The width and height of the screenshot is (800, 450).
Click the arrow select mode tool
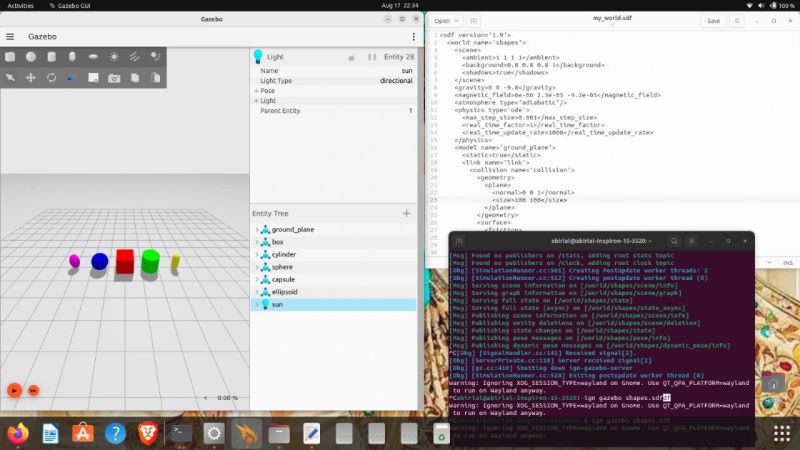[10, 77]
